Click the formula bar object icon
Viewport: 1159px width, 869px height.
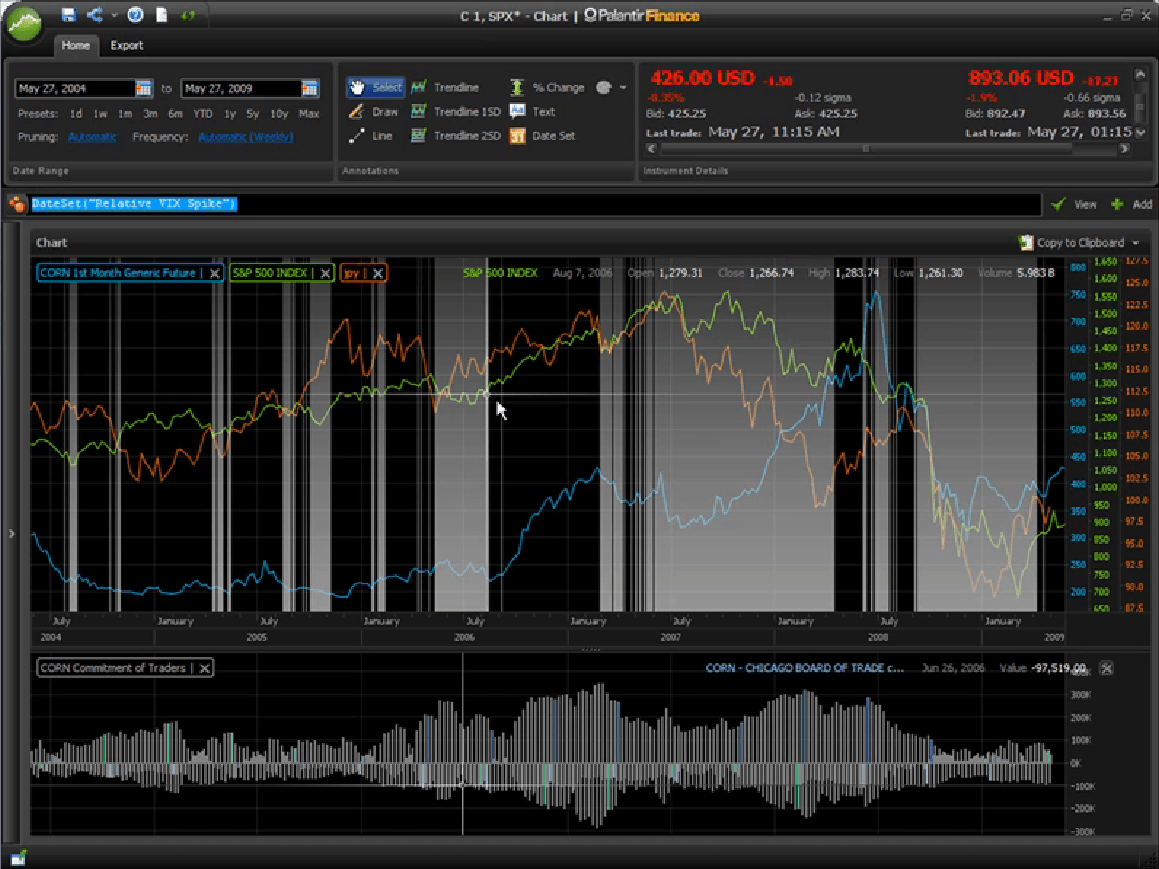click(16, 204)
